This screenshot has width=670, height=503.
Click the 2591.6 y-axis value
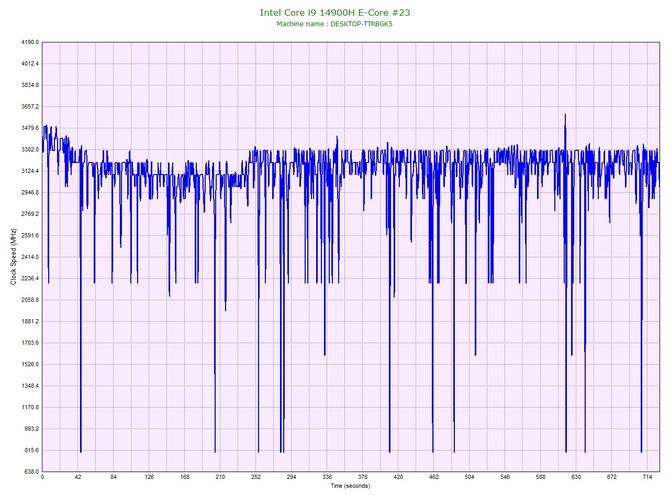pos(30,235)
